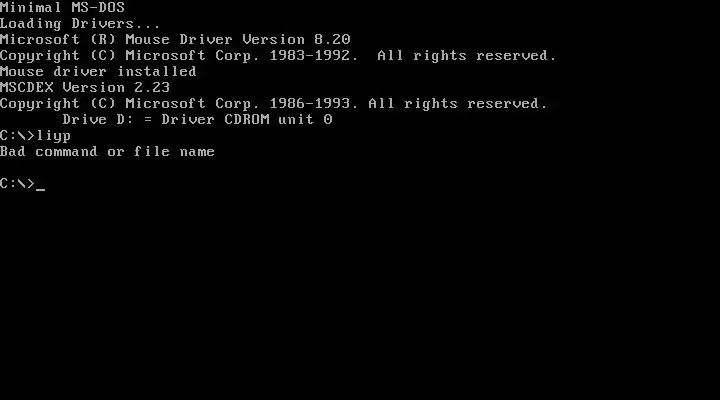Click 'Mouse Driver Version 8.20' text
This screenshot has height=400, width=720.
[238, 39]
